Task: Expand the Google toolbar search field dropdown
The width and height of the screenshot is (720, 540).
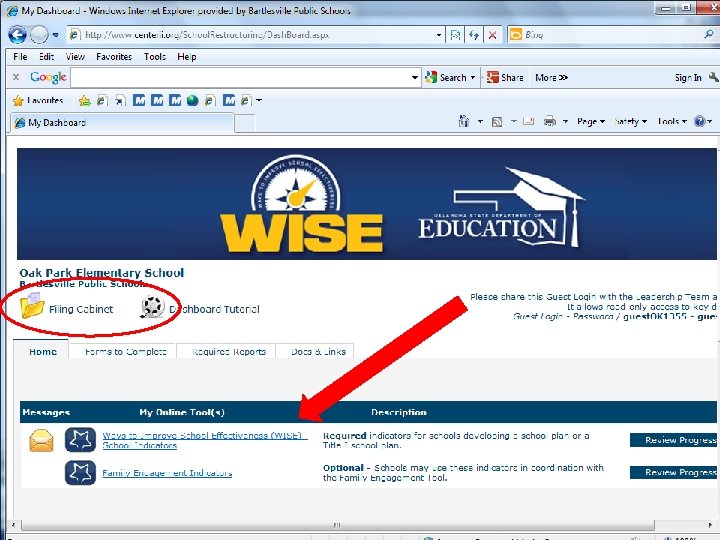Action: coord(415,78)
